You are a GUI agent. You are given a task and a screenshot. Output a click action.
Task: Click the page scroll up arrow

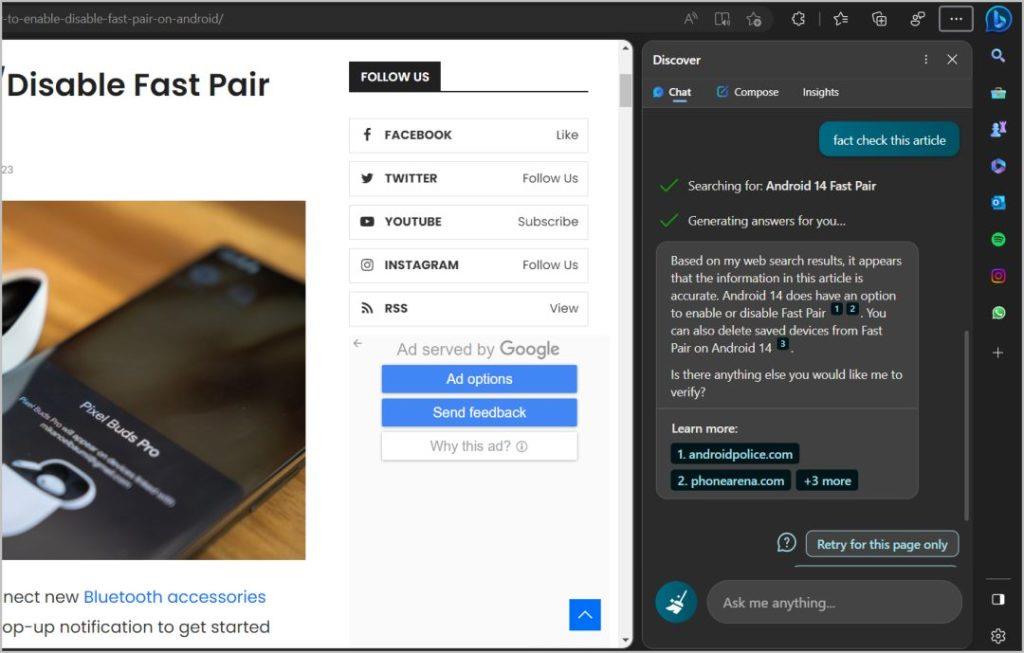click(626, 48)
